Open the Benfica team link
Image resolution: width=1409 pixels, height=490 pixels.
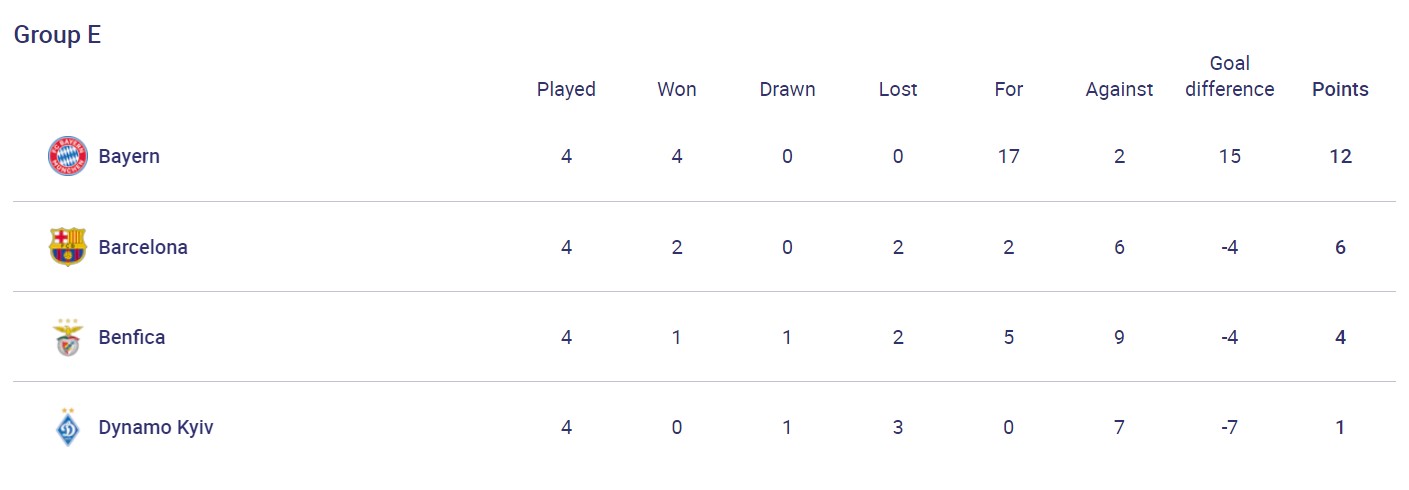pyautogui.click(x=132, y=337)
